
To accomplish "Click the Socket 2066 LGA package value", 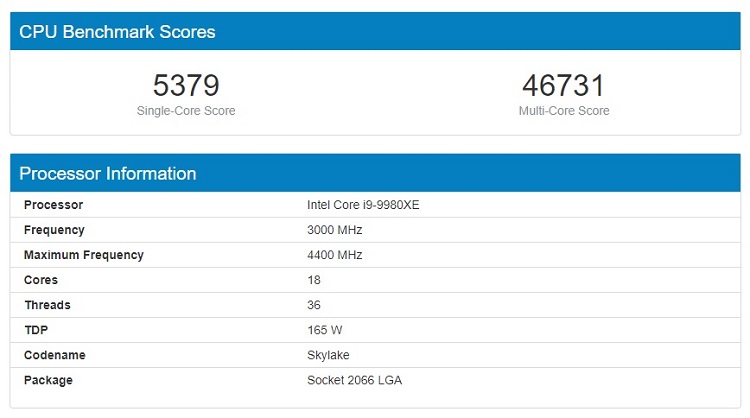I will coord(355,380).
